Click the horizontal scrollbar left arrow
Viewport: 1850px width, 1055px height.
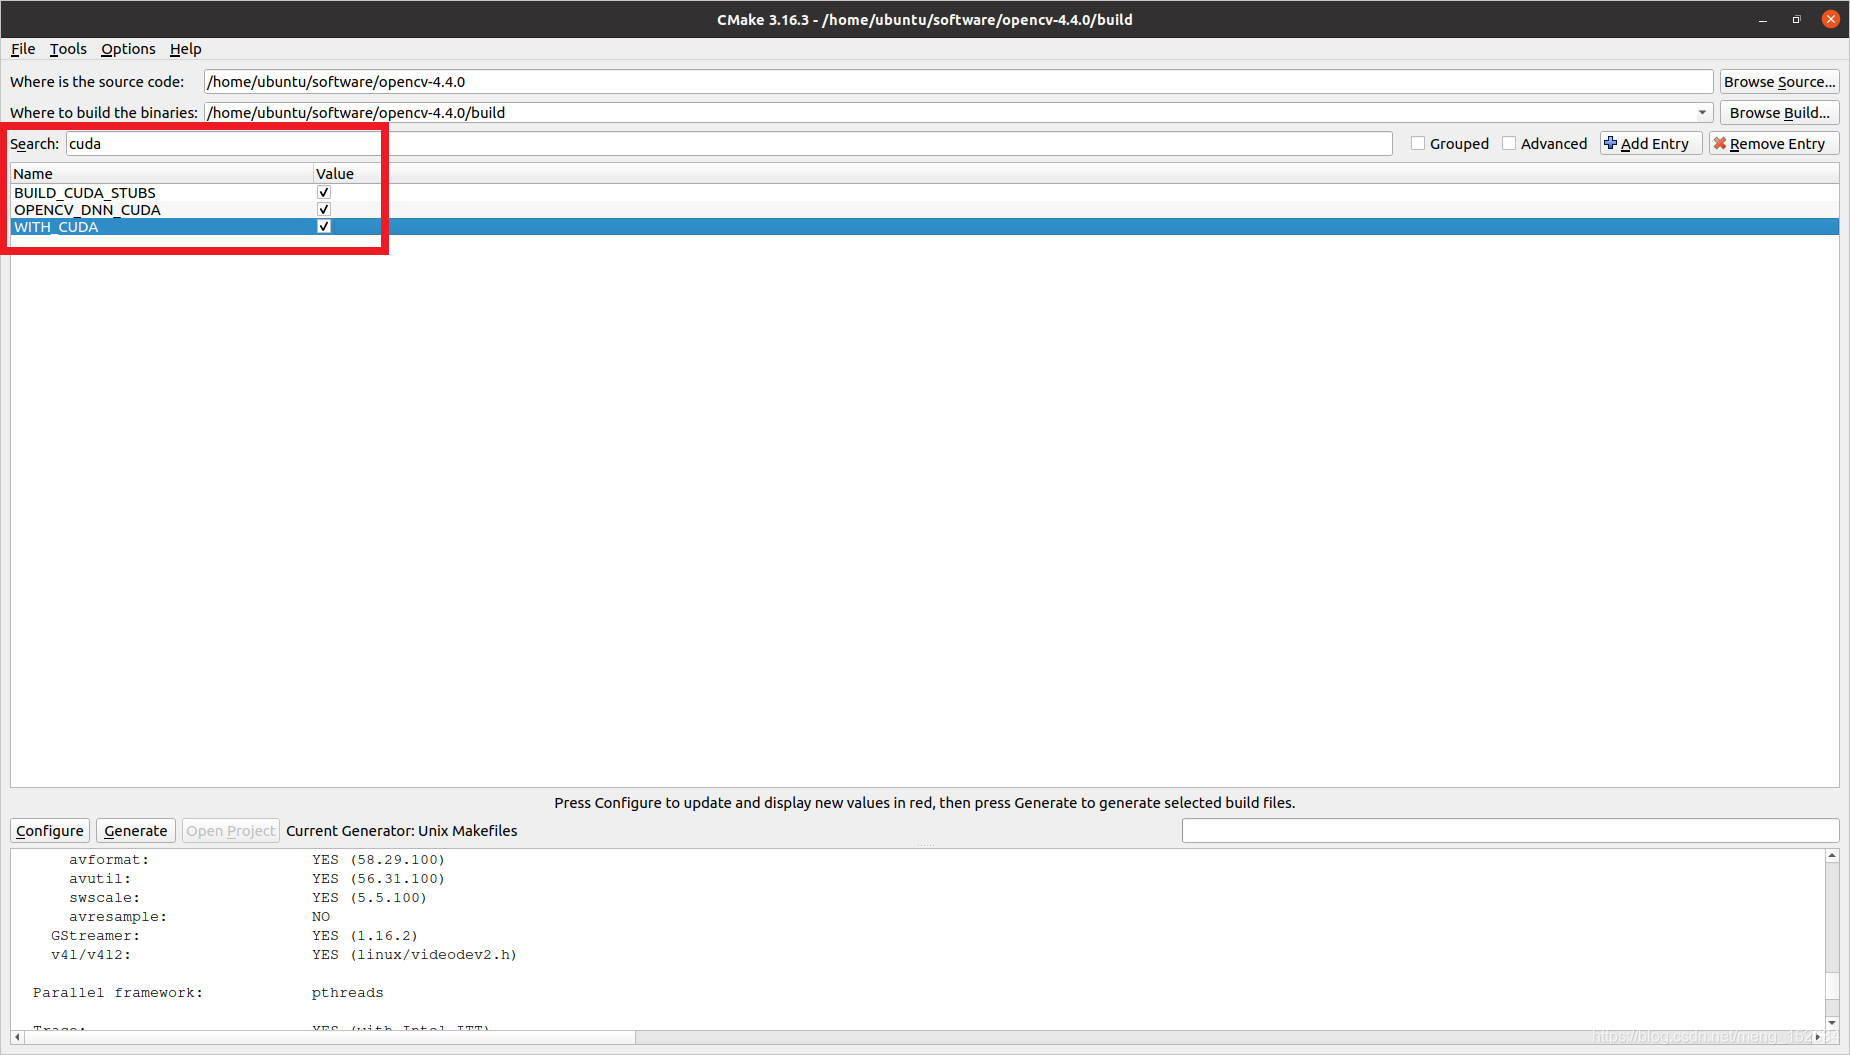tap(17, 1037)
